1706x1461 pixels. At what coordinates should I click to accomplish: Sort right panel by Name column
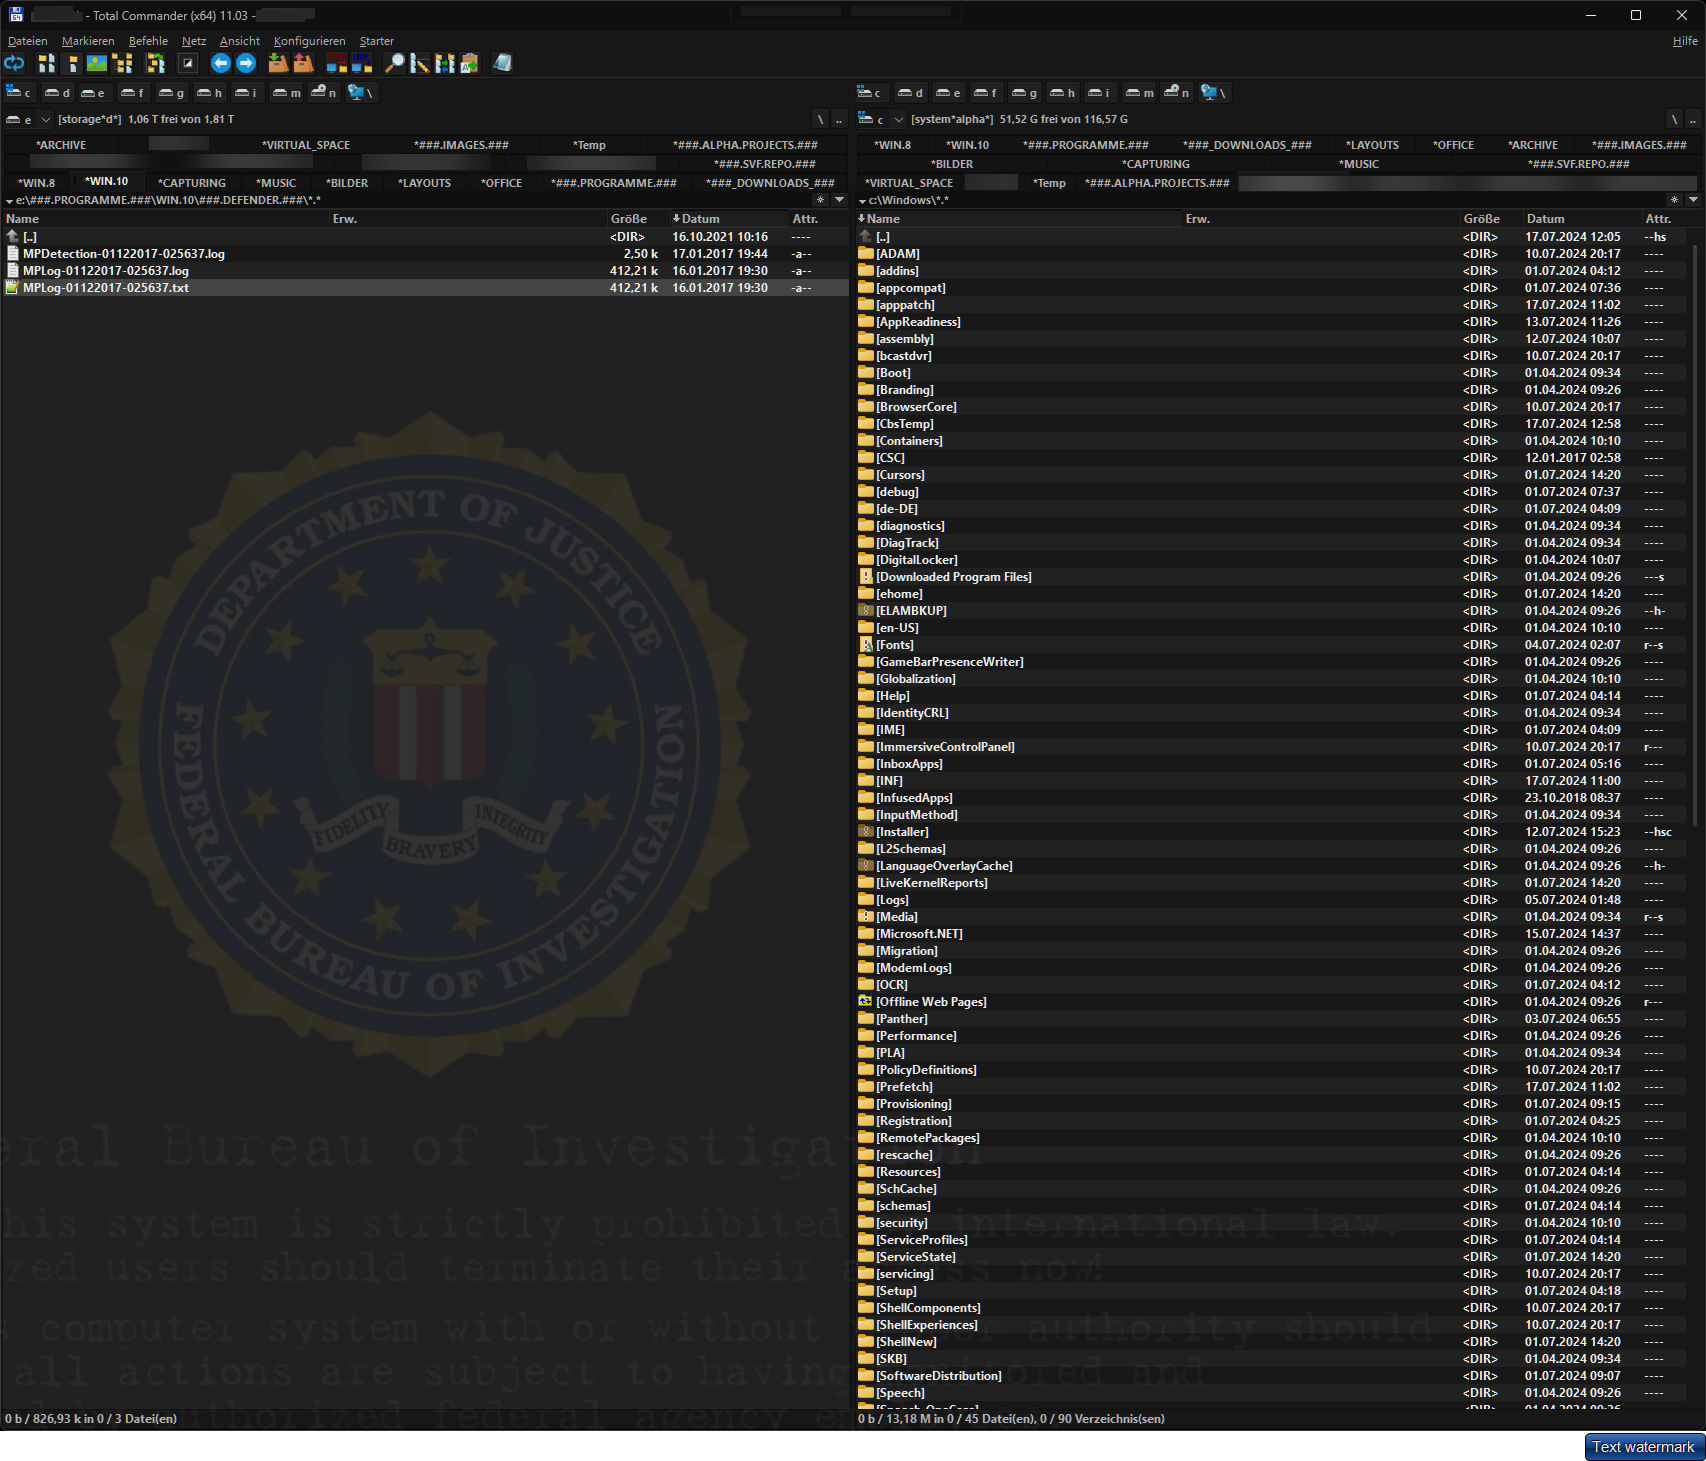(1018, 218)
